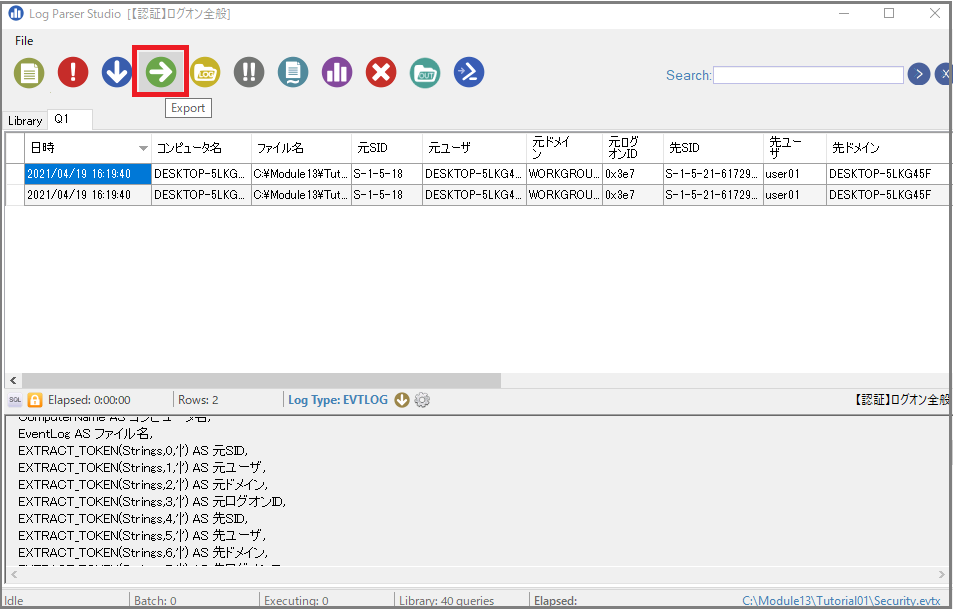Select the highlighted 2021/04/19 16:19:40 cell
Screen dimensions: 953x609
click(88, 174)
